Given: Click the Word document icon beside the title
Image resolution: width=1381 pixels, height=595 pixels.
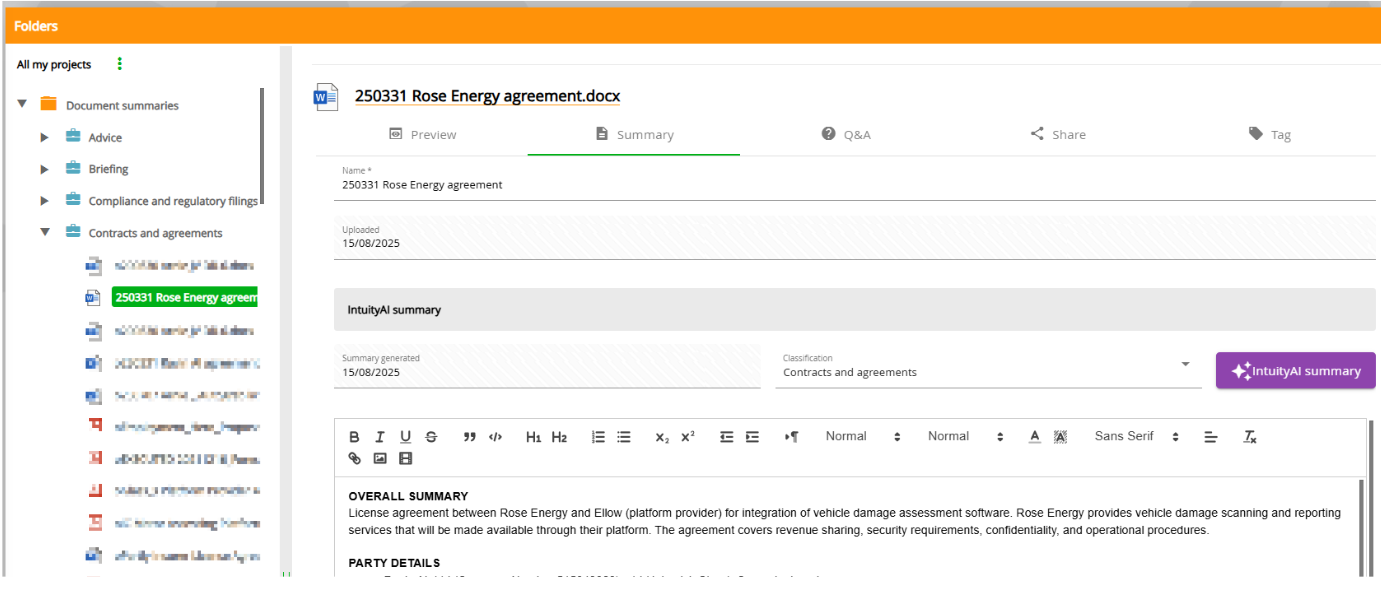Looking at the screenshot, I should click(x=326, y=96).
